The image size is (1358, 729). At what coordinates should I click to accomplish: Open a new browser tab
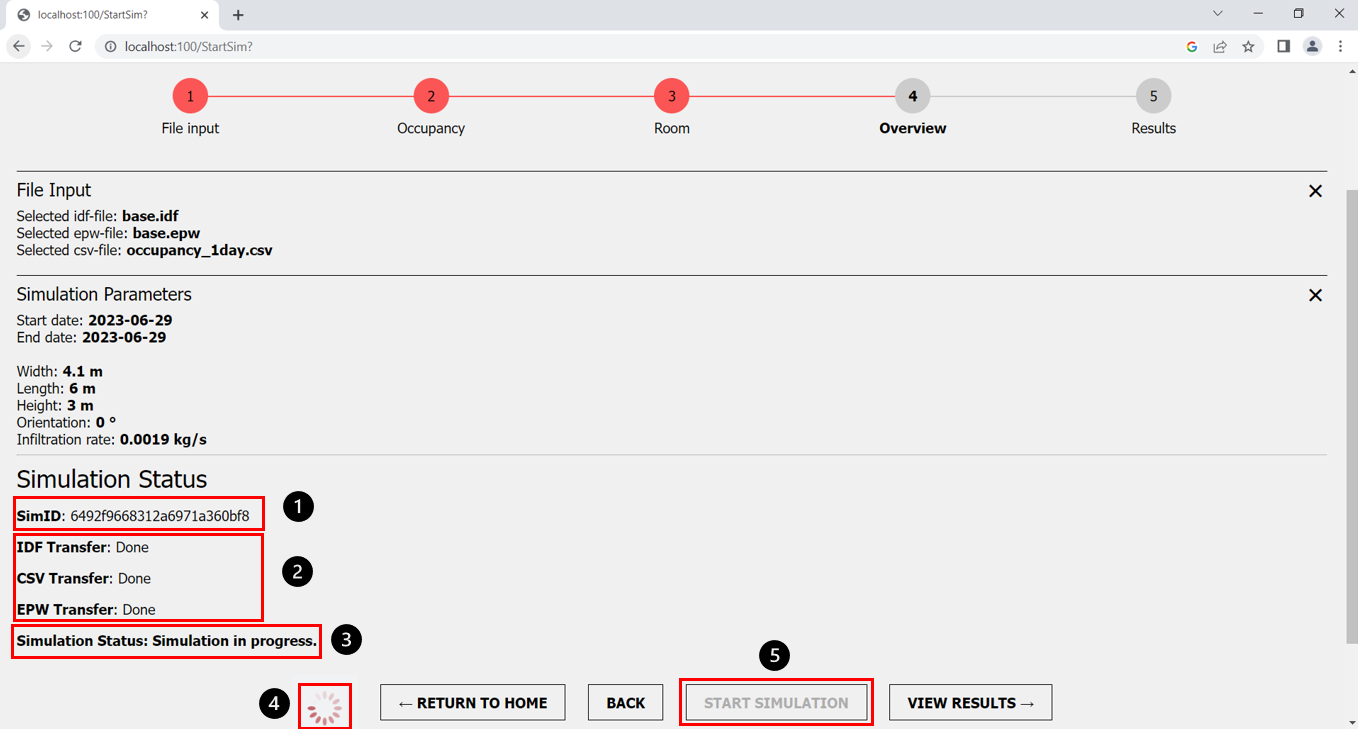238,15
